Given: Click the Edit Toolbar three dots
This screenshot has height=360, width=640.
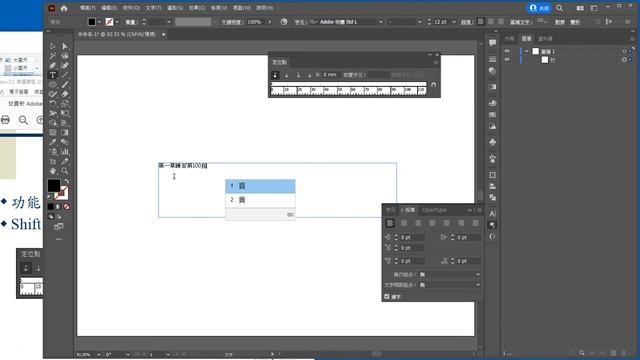Looking at the screenshot, I should click(59, 239).
